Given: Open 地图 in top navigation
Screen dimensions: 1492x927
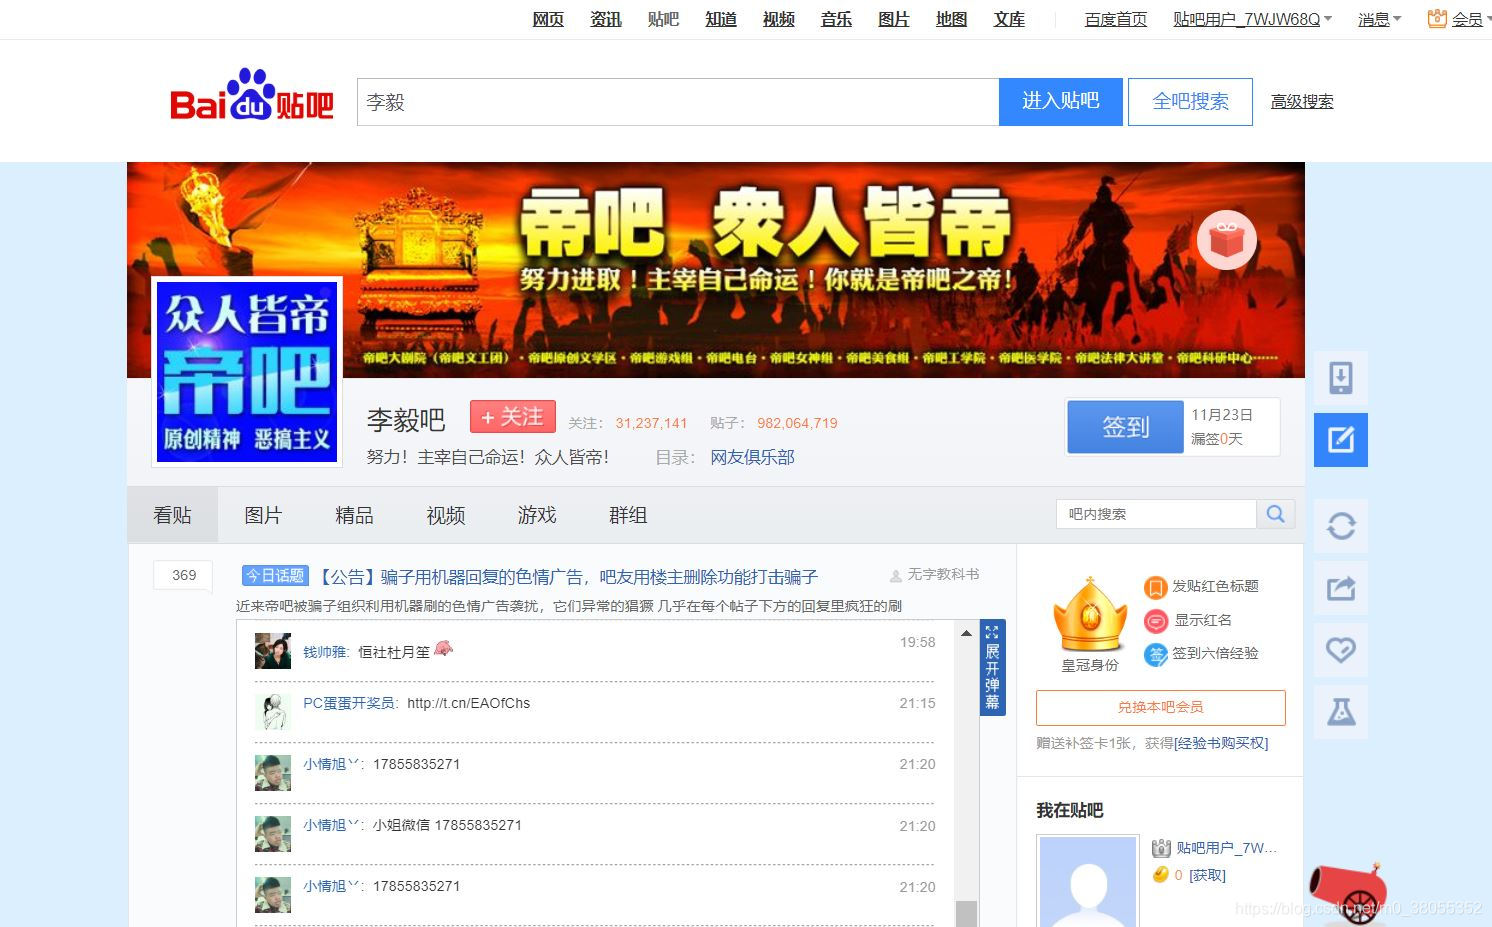Looking at the screenshot, I should click(951, 19).
